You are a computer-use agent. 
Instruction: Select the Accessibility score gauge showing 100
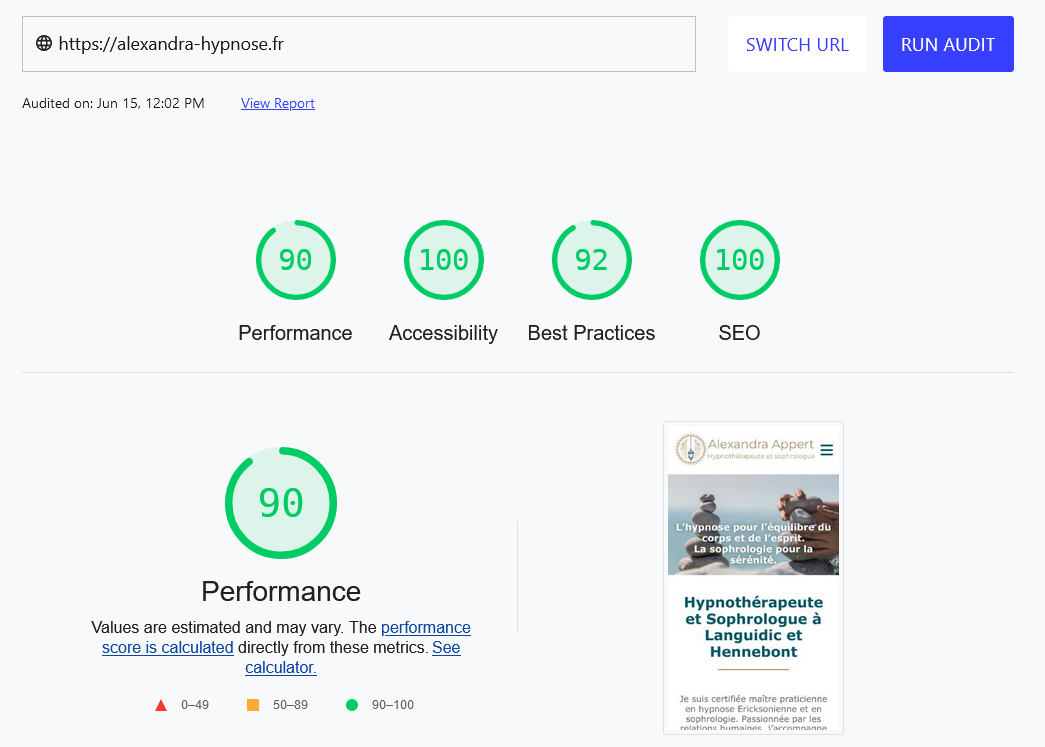click(443, 260)
